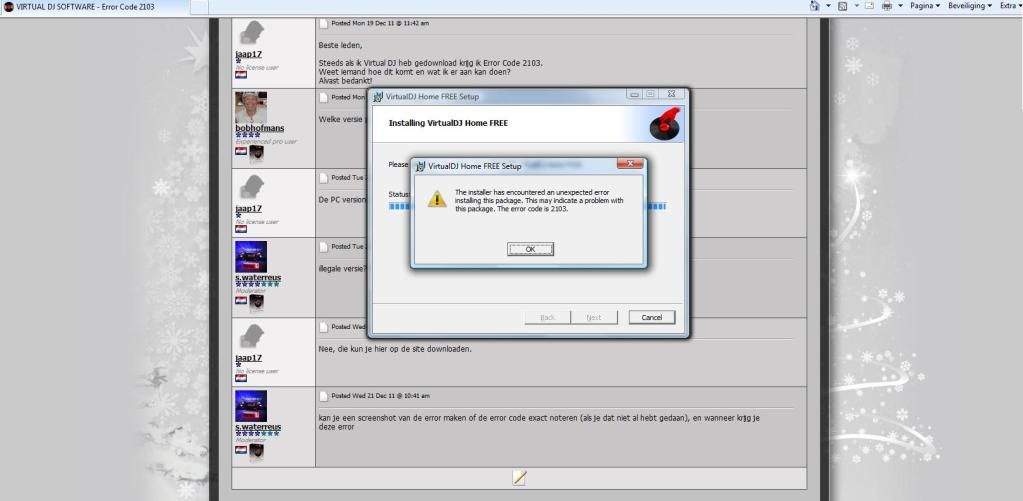Click the jaap17 silhouette avatar on the first post

251,33
